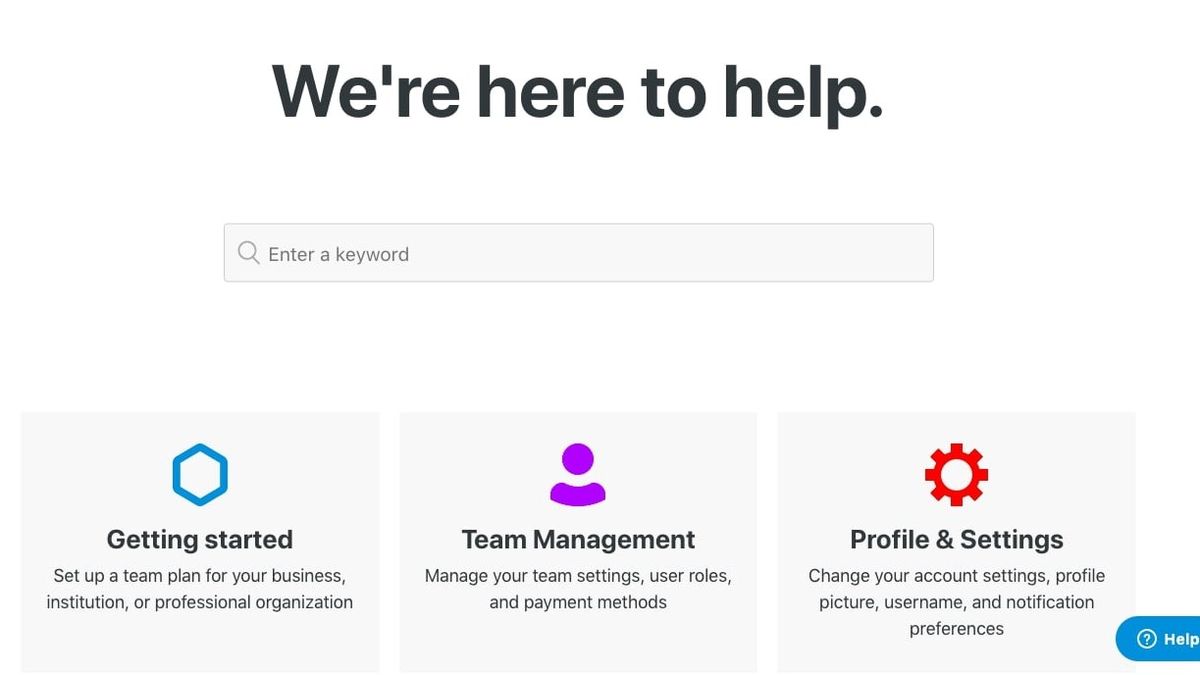Screen dimensions: 1200x675
Task: Click "picture, username, and notification" text line
Action: (x=956, y=602)
